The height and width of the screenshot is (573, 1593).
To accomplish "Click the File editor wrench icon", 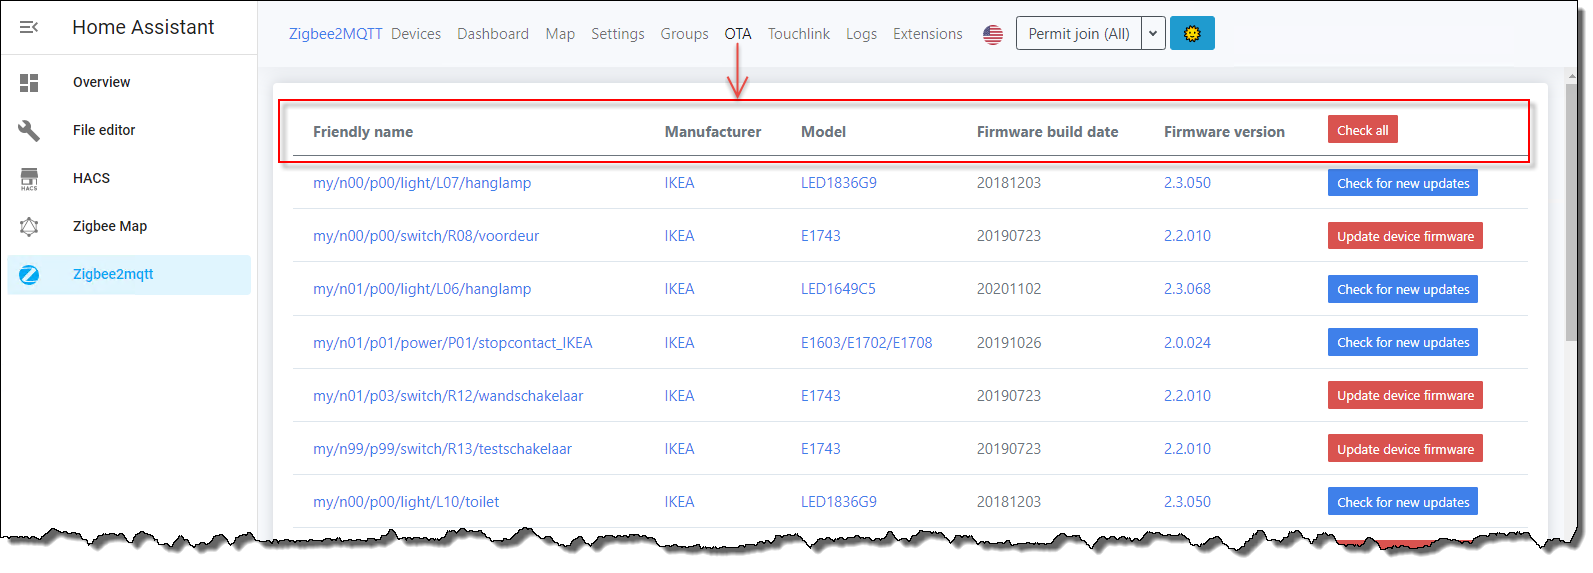I will (29, 130).
